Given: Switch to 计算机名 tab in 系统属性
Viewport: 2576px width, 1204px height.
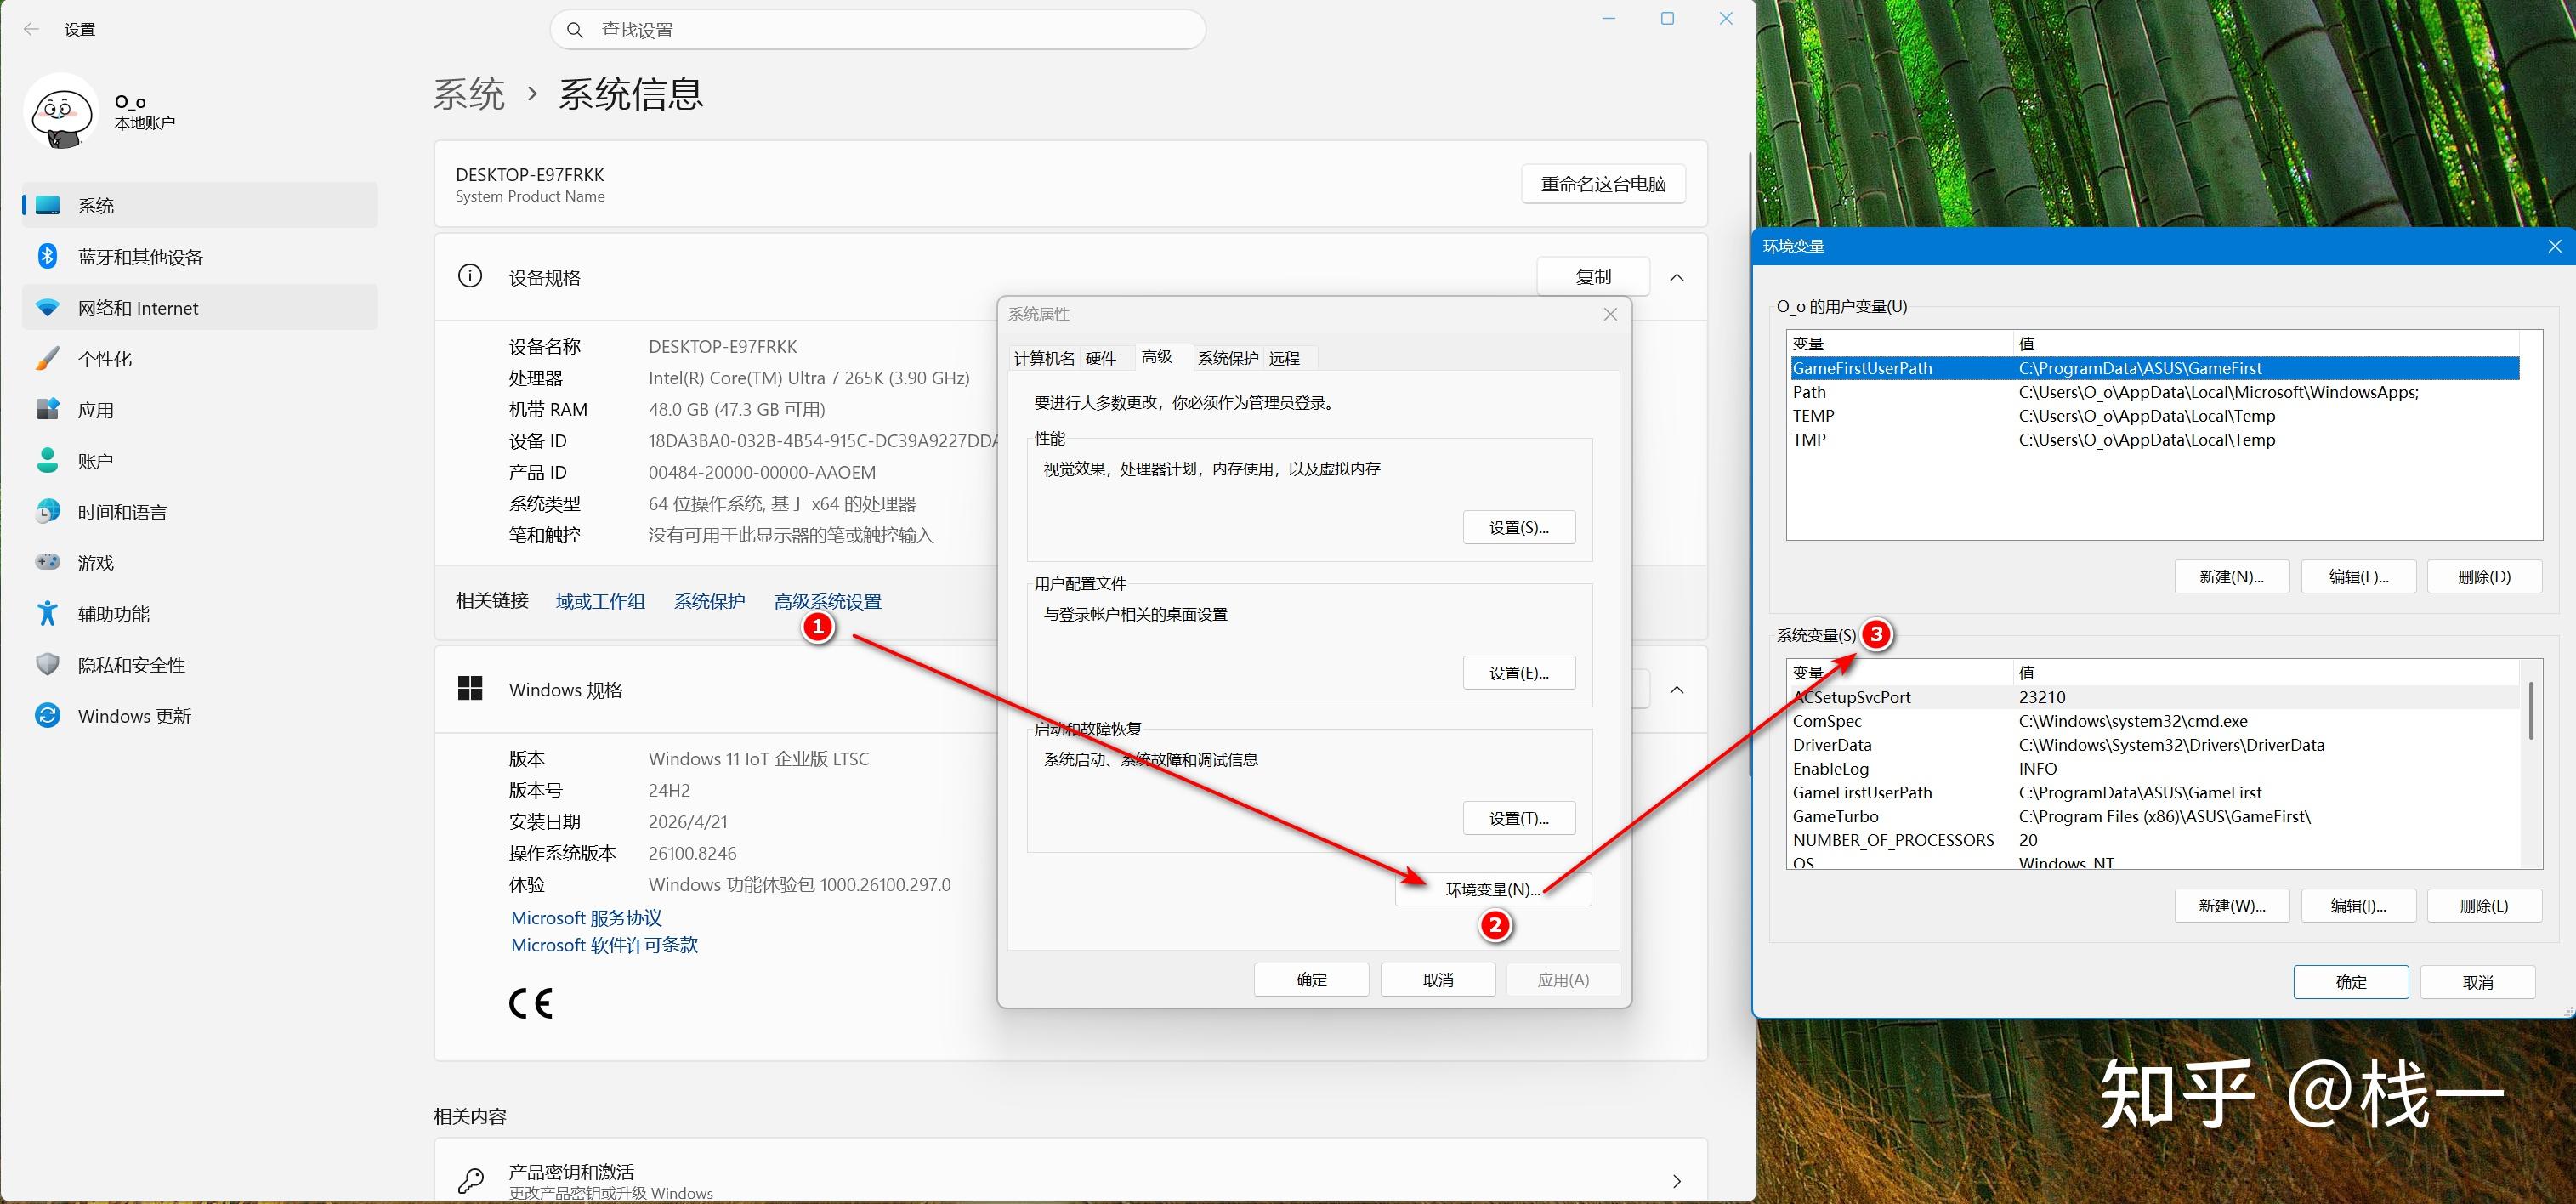Looking at the screenshot, I should [x=1044, y=358].
